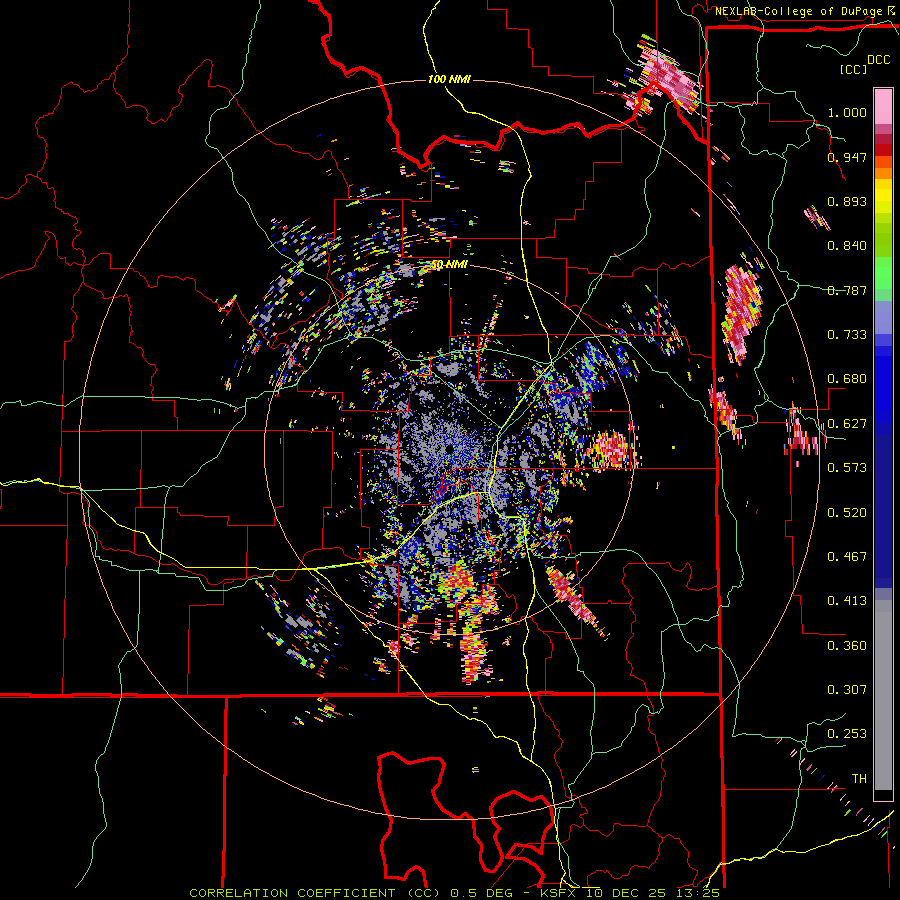Viewport: 900px width, 900px height.
Task: Click the 0.253 legend value
Action: [x=847, y=734]
